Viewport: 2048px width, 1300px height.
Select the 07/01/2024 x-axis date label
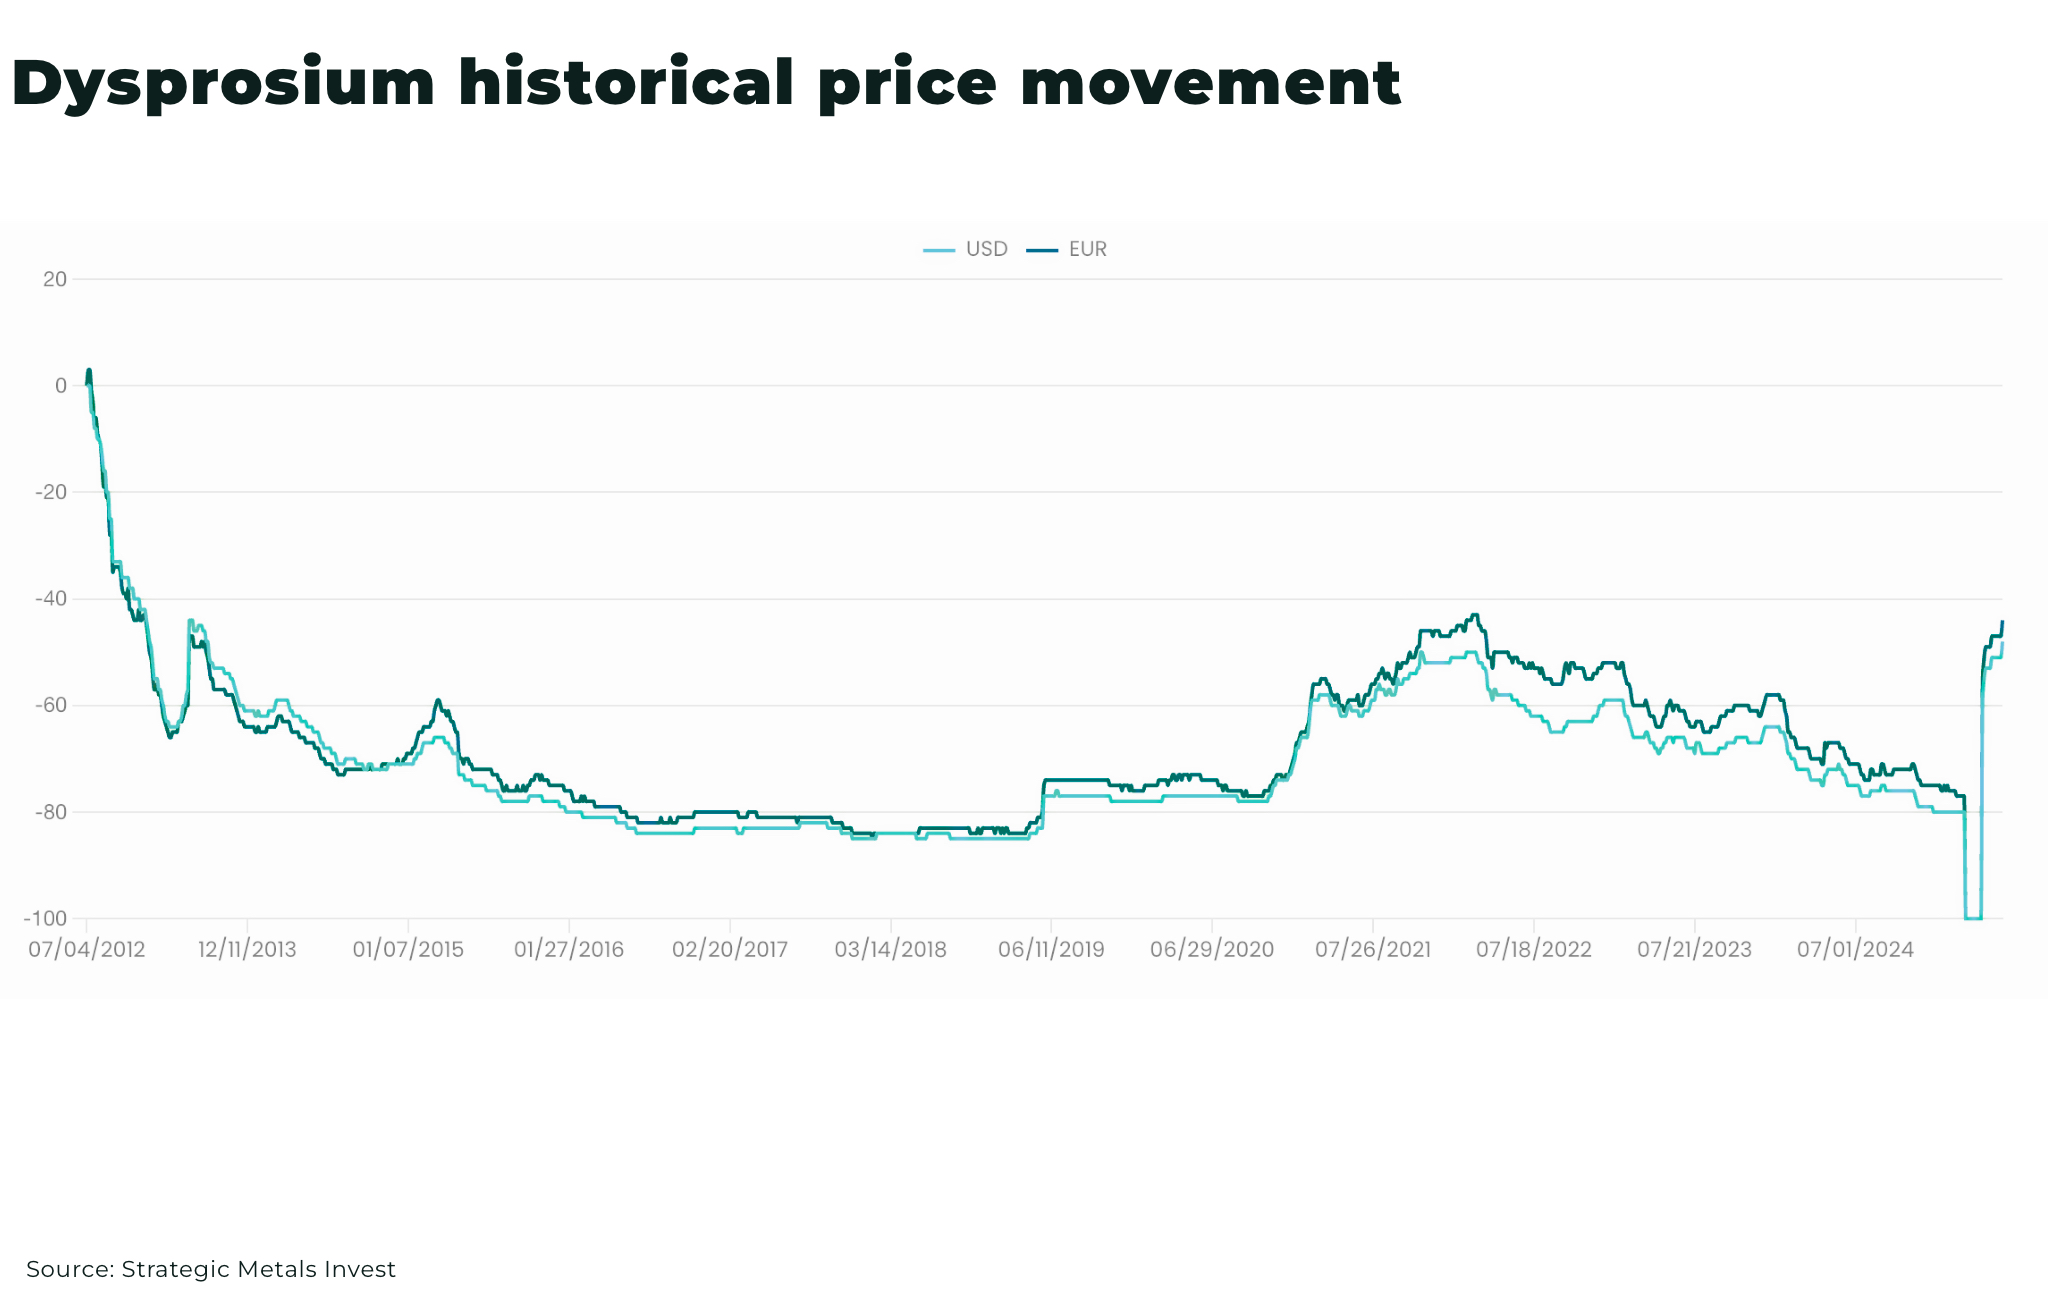(1855, 949)
